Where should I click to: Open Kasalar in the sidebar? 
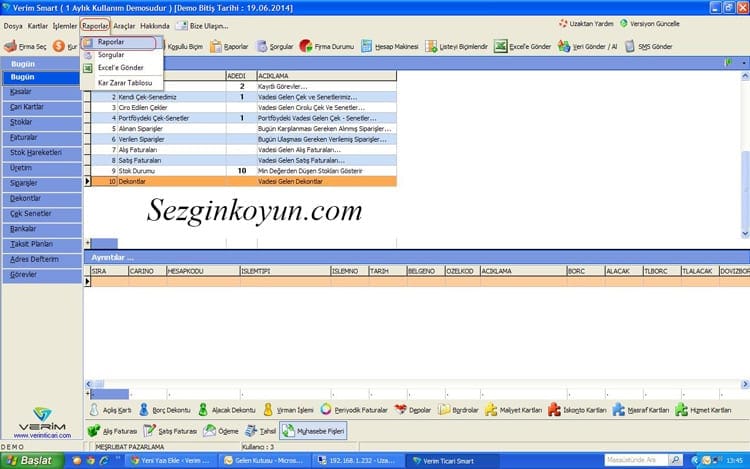[42, 92]
